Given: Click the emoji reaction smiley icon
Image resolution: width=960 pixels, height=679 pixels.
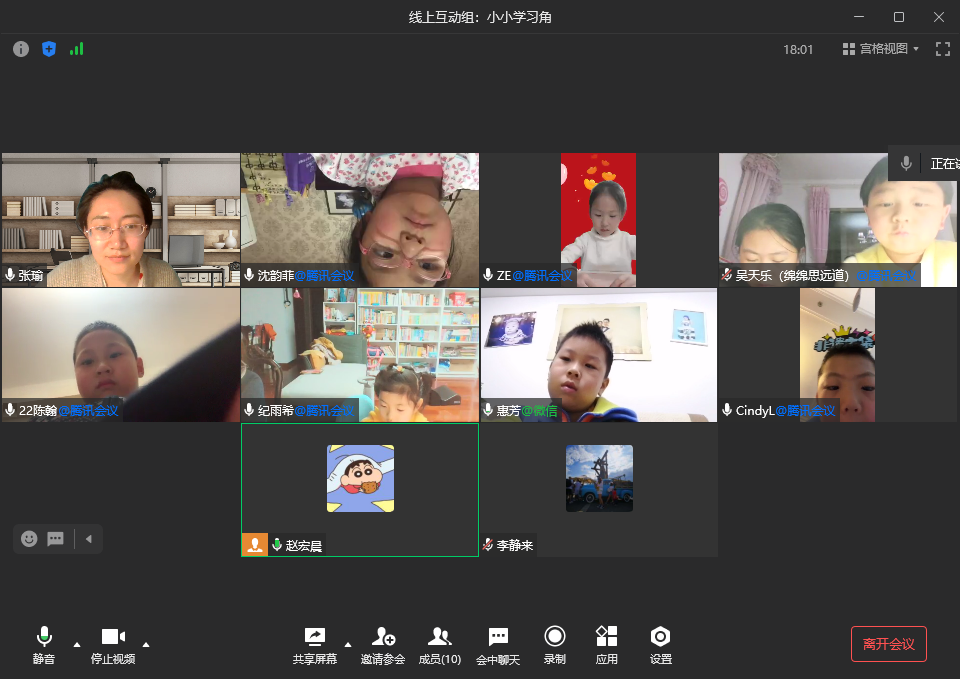Looking at the screenshot, I should point(29,539).
